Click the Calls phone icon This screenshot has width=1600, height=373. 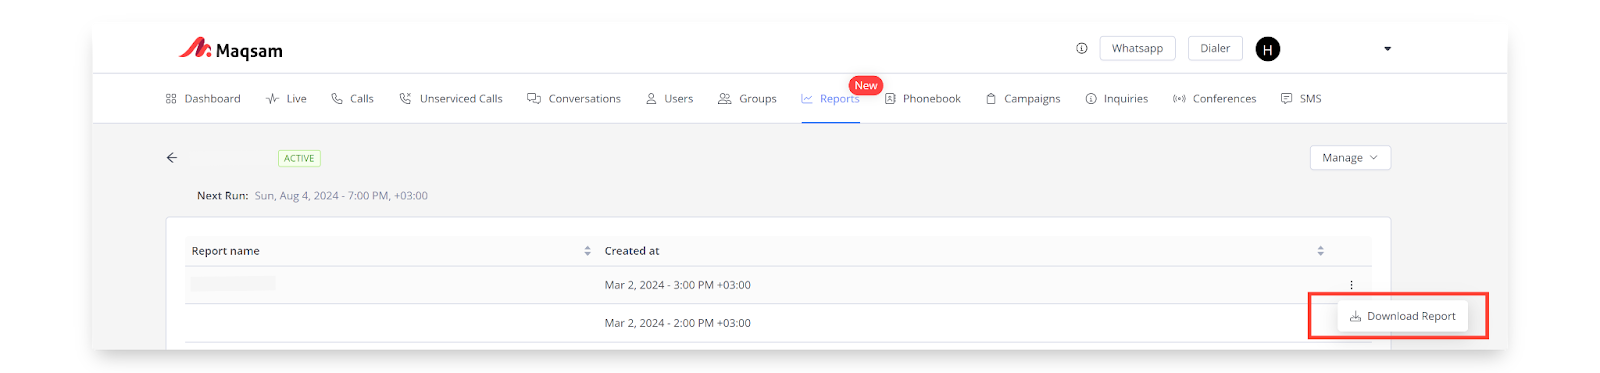click(337, 99)
